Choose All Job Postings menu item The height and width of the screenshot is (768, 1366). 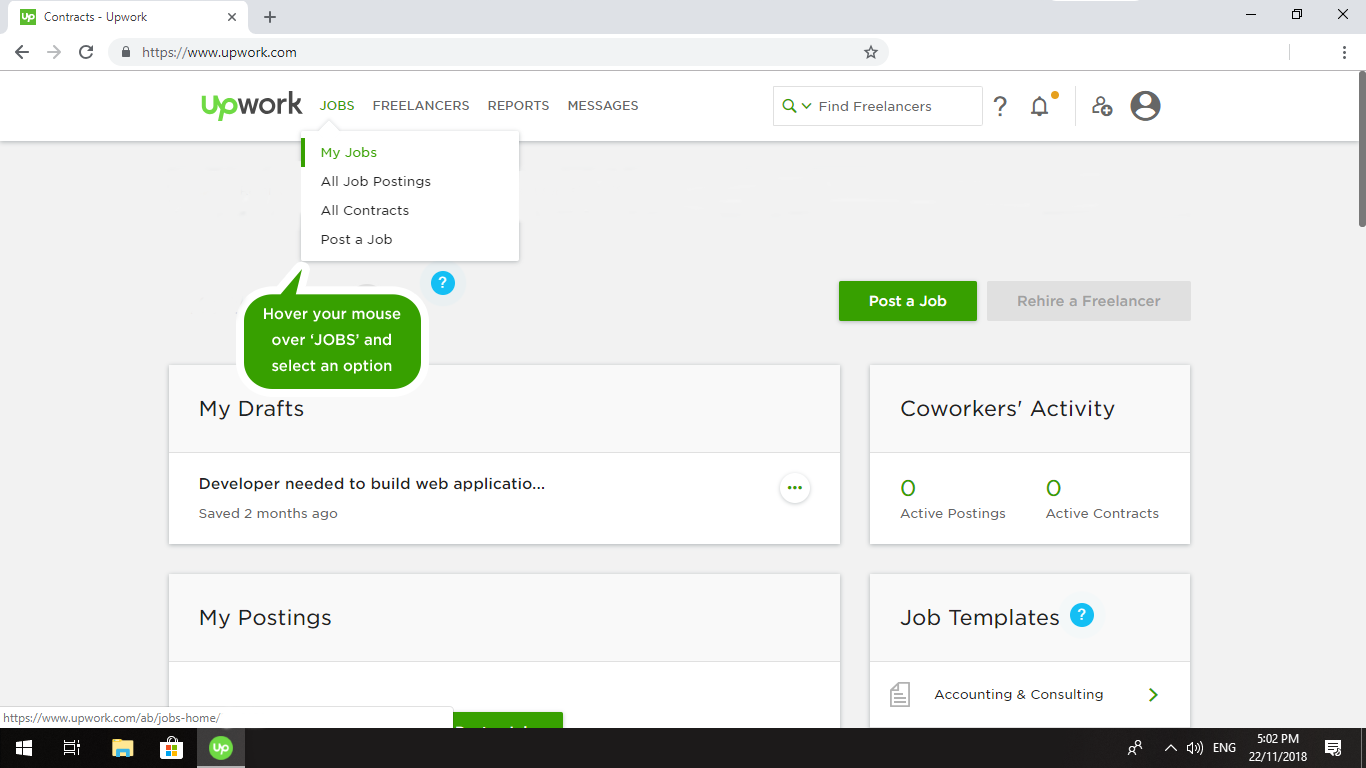coord(376,182)
